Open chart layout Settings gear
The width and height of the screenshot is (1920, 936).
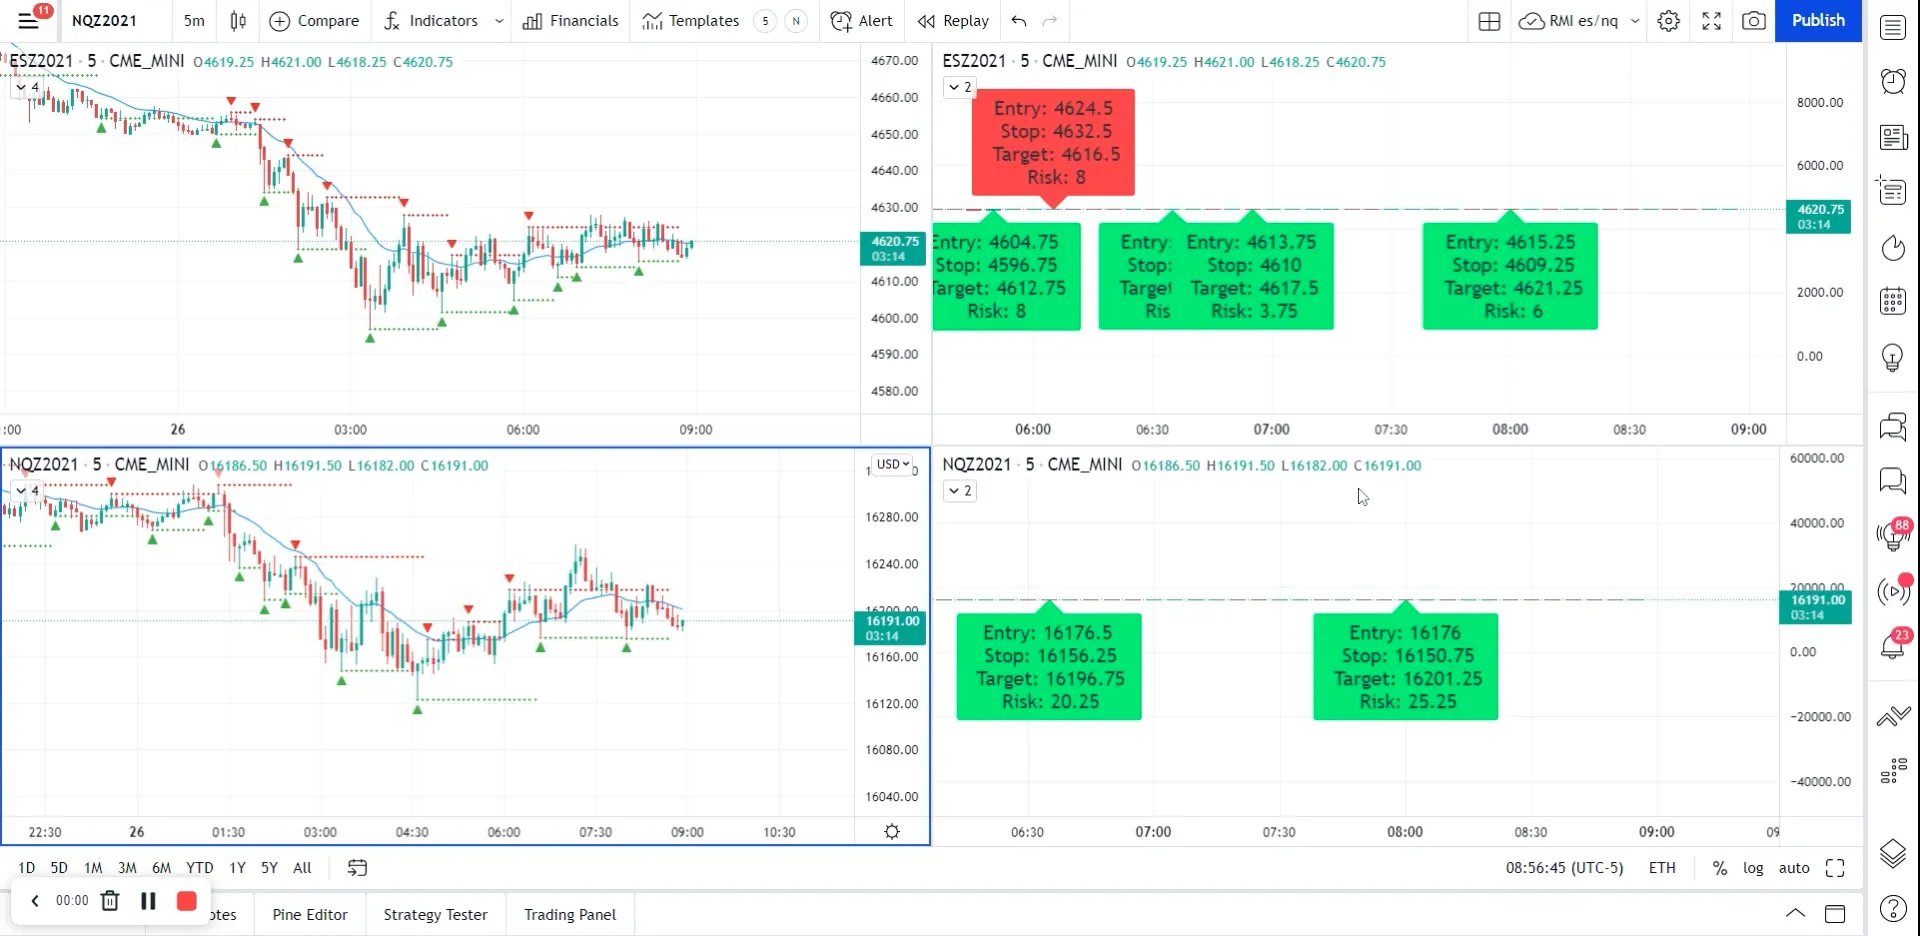point(1668,21)
